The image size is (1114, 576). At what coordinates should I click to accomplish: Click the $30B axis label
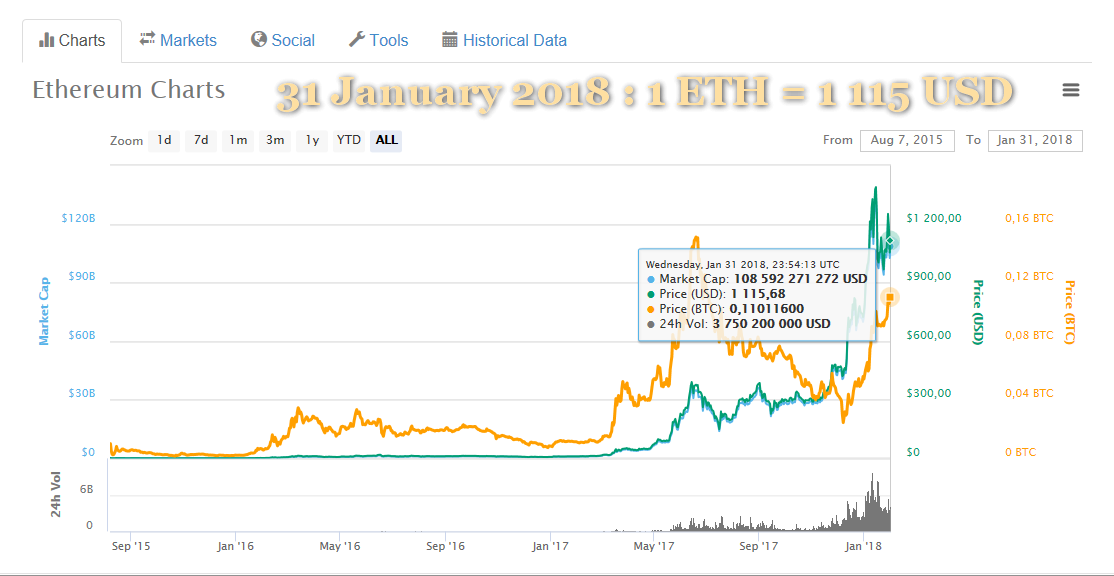[80, 393]
